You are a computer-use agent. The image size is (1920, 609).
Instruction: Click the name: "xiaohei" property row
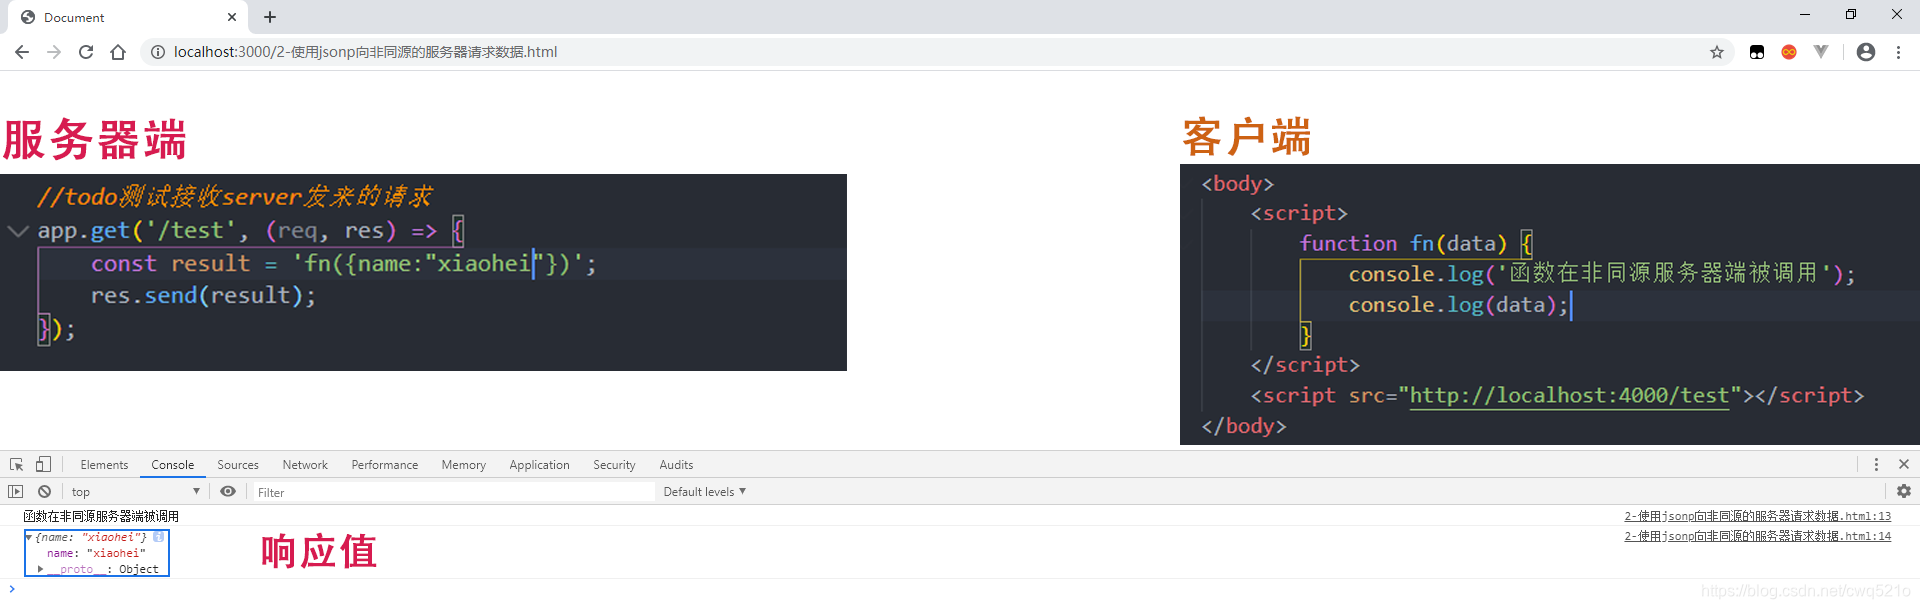(96, 553)
